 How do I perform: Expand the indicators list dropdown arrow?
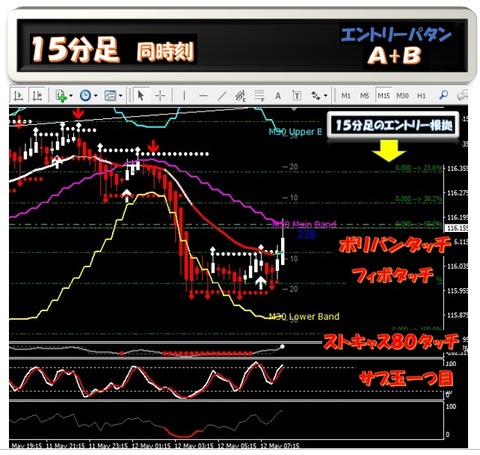(x=71, y=96)
